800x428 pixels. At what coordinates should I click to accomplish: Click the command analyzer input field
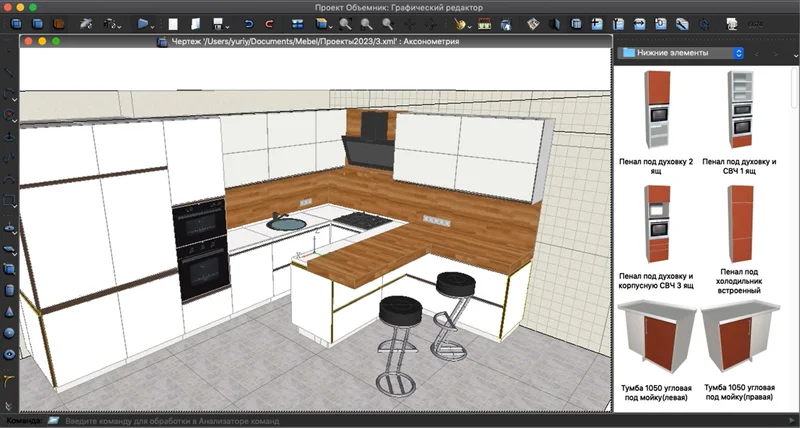(x=300, y=421)
